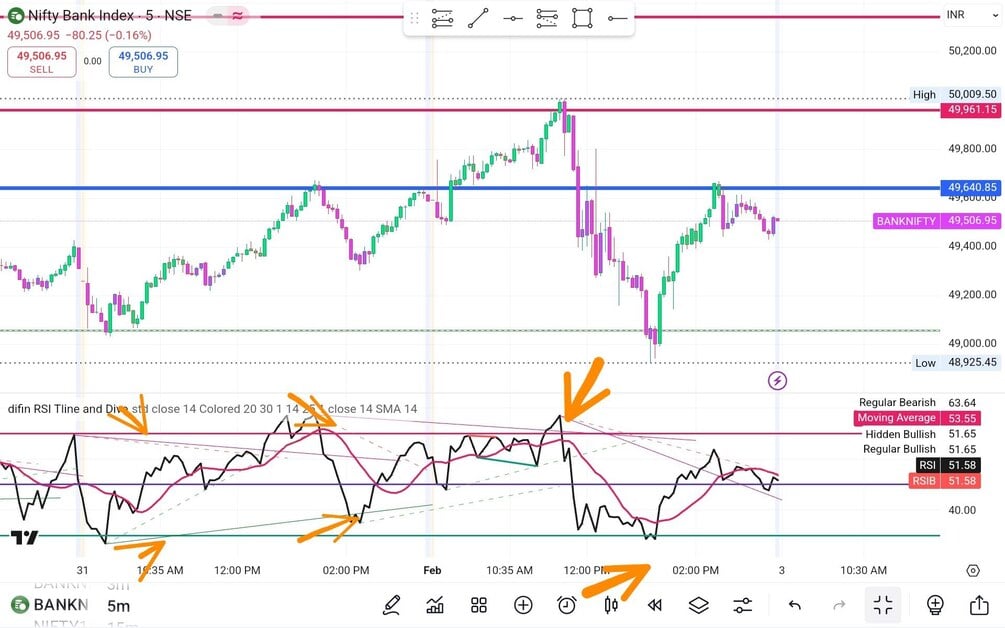Select the Rectangle drawing tool

coord(582,19)
